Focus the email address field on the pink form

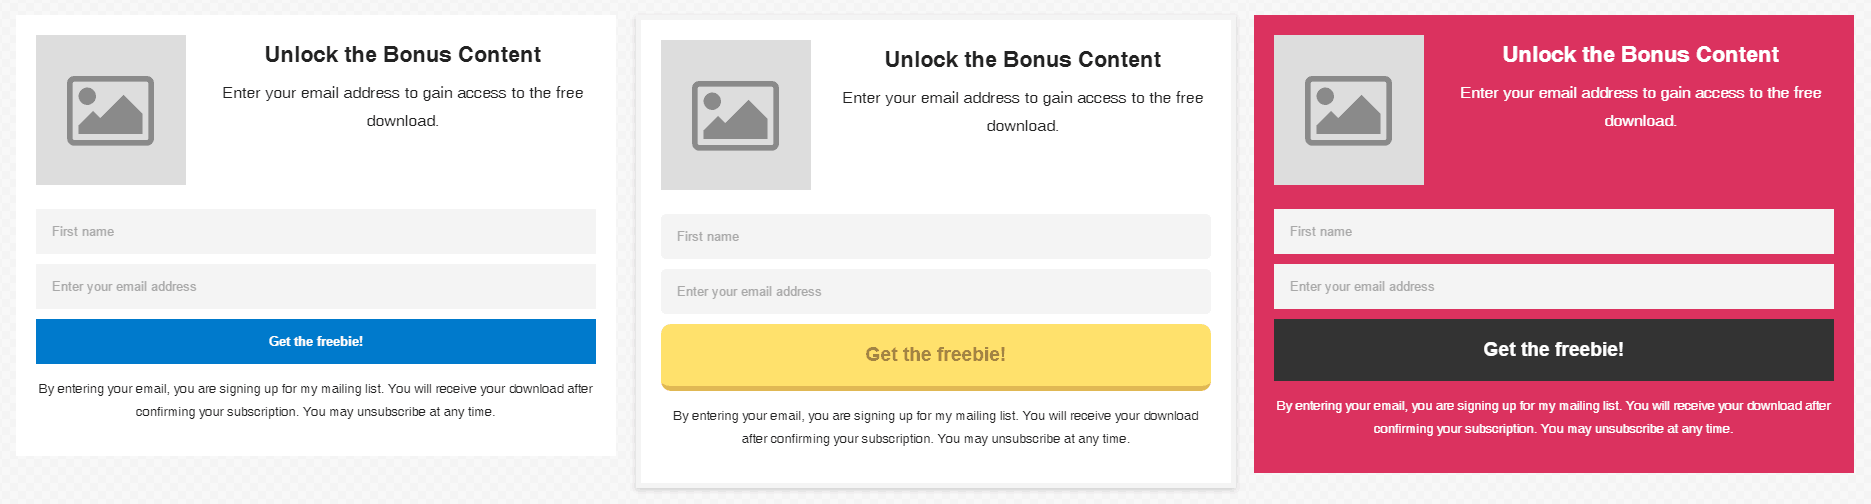[1554, 286]
